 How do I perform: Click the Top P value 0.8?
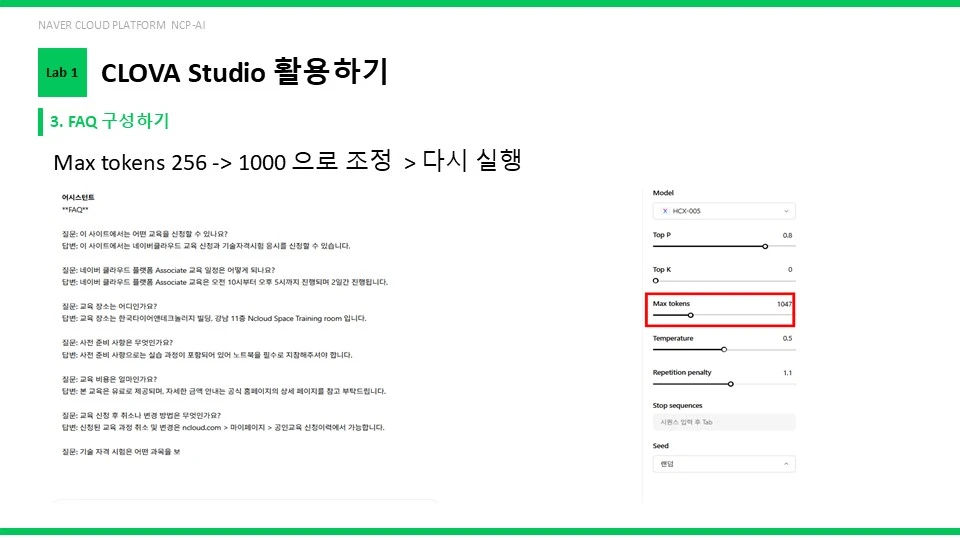(787, 235)
